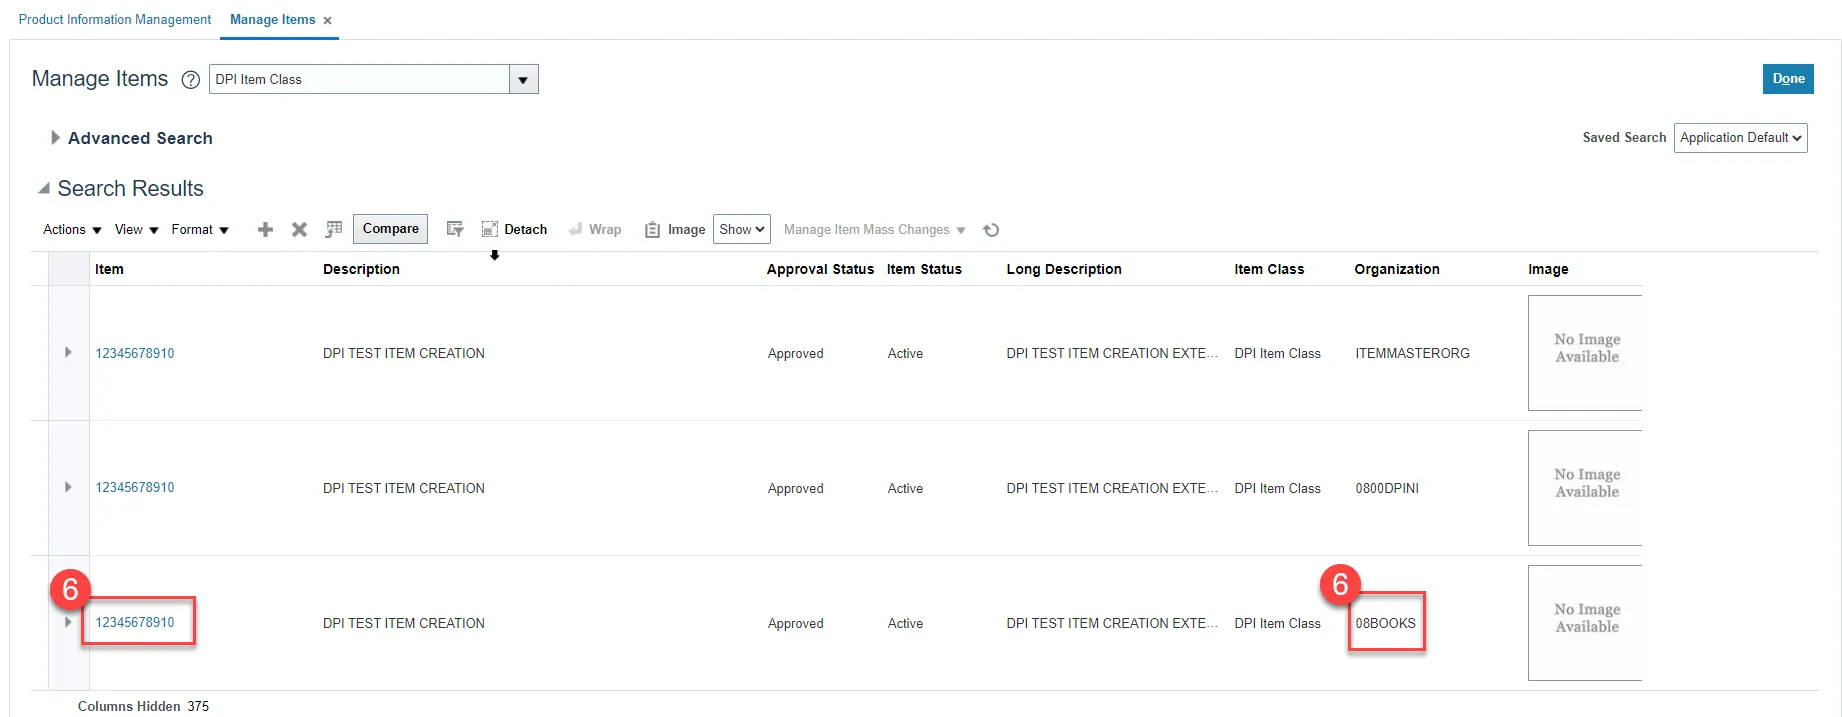Open the Actions menu
This screenshot has width=1842, height=717.
coord(72,230)
